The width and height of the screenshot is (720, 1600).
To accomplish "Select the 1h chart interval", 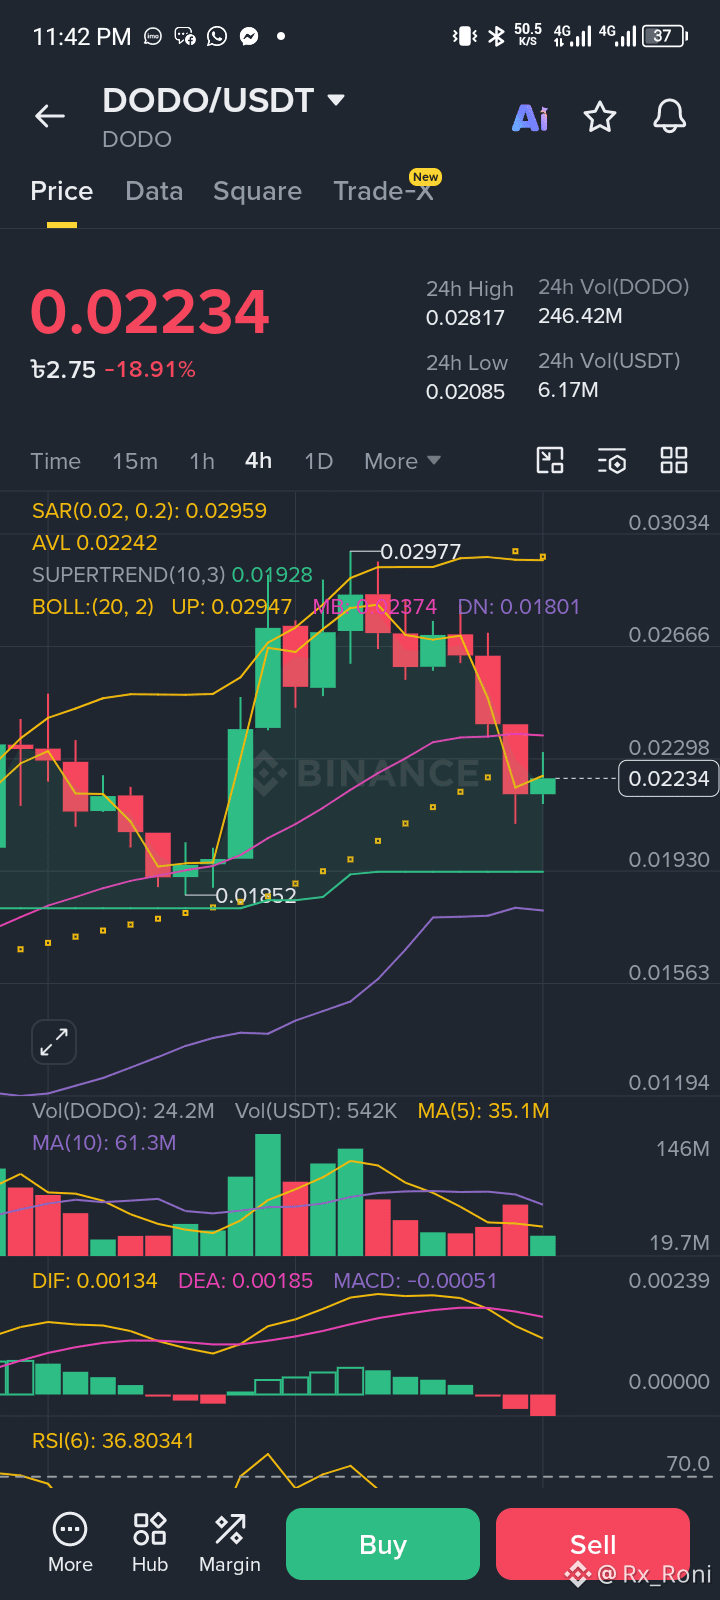I will pyautogui.click(x=202, y=461).
